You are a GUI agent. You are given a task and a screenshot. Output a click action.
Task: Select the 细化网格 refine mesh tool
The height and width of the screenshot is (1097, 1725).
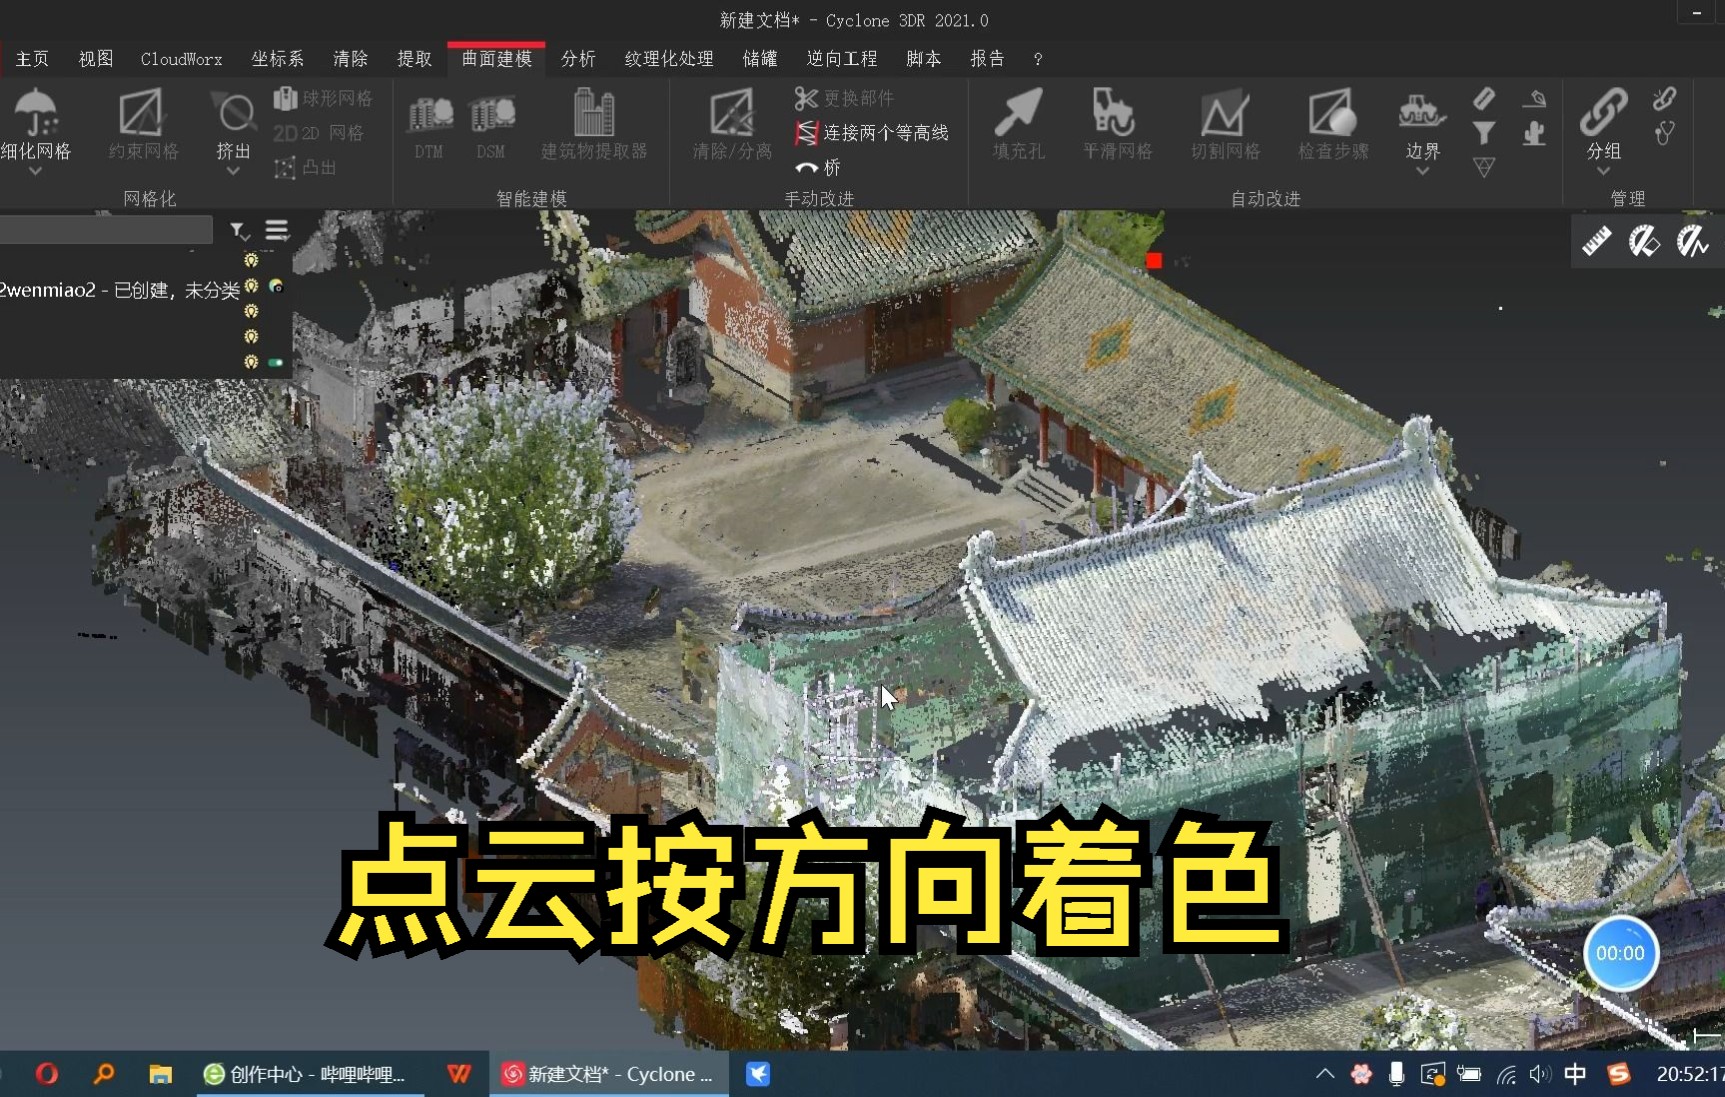(x=36, y=125)
